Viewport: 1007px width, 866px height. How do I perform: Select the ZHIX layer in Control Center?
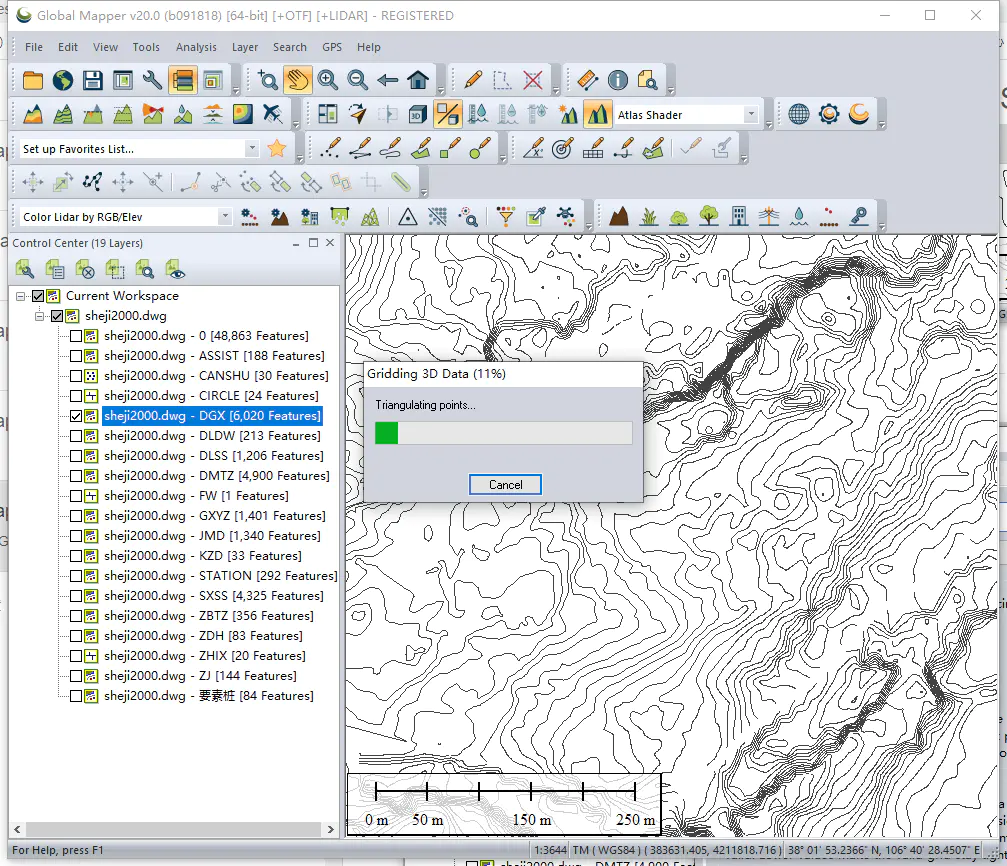click(x=204, y=656)
